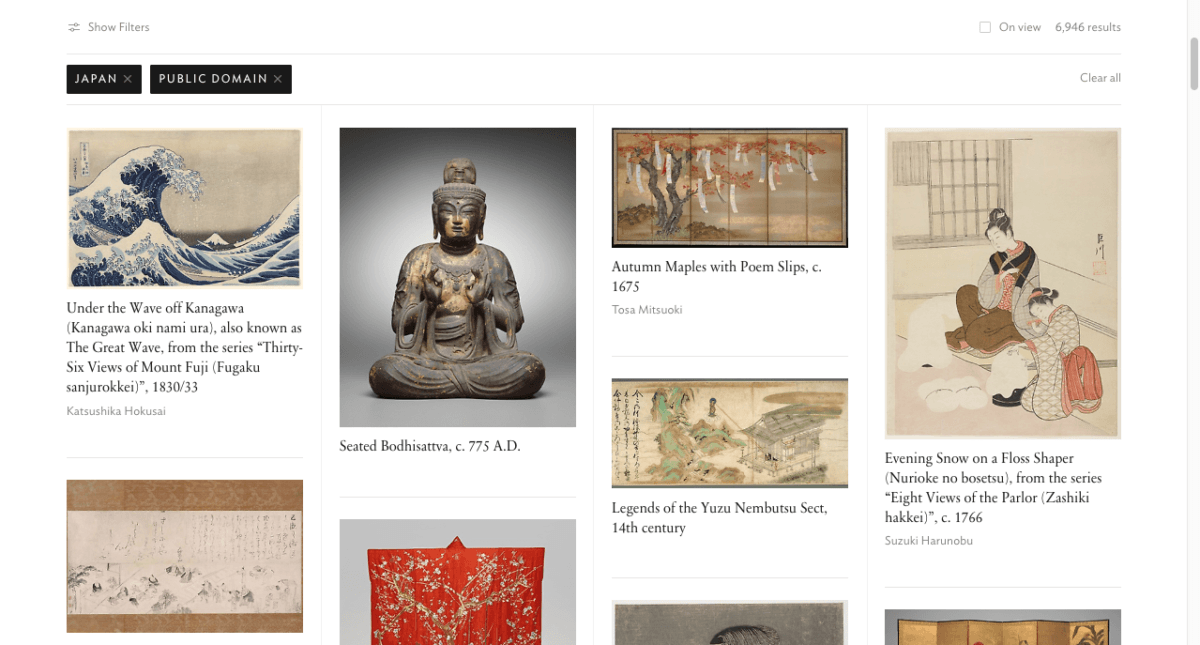Open the gold folding screen image below Harunobu
Screen dimensions: 1200x645
[1003, 627]
